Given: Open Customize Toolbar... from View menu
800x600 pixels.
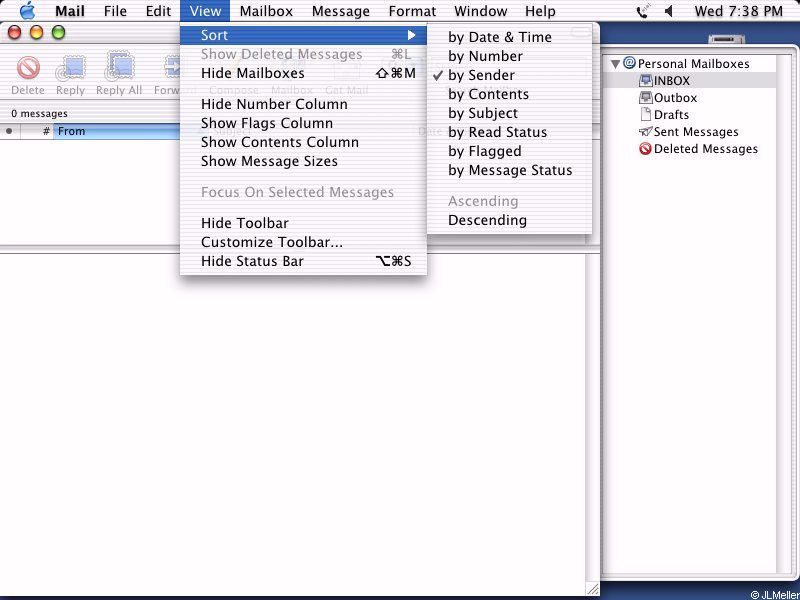Looking at the screenshot, I should point(304,242).
